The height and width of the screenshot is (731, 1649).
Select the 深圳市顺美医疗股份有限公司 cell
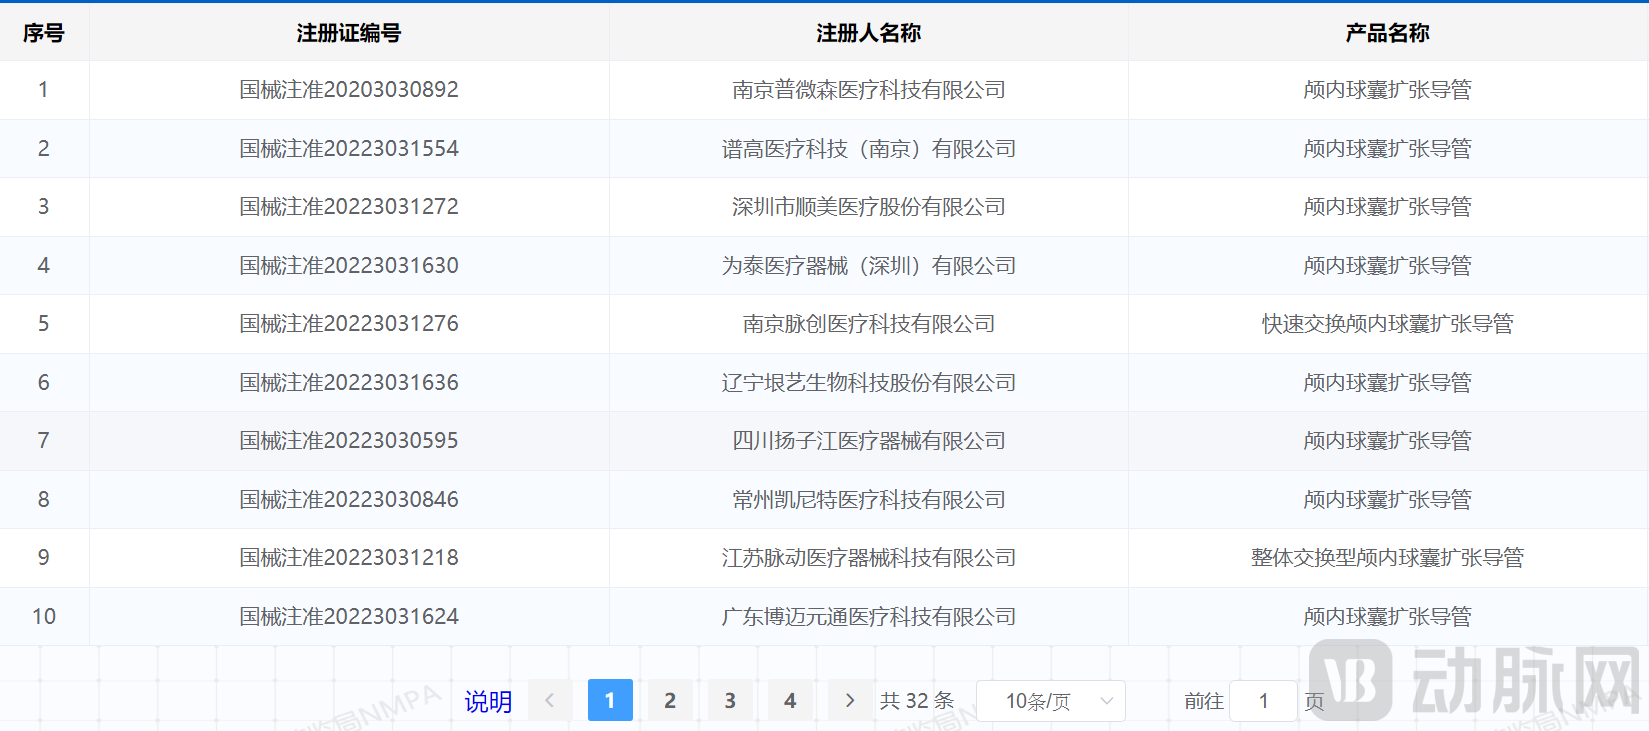868,207
